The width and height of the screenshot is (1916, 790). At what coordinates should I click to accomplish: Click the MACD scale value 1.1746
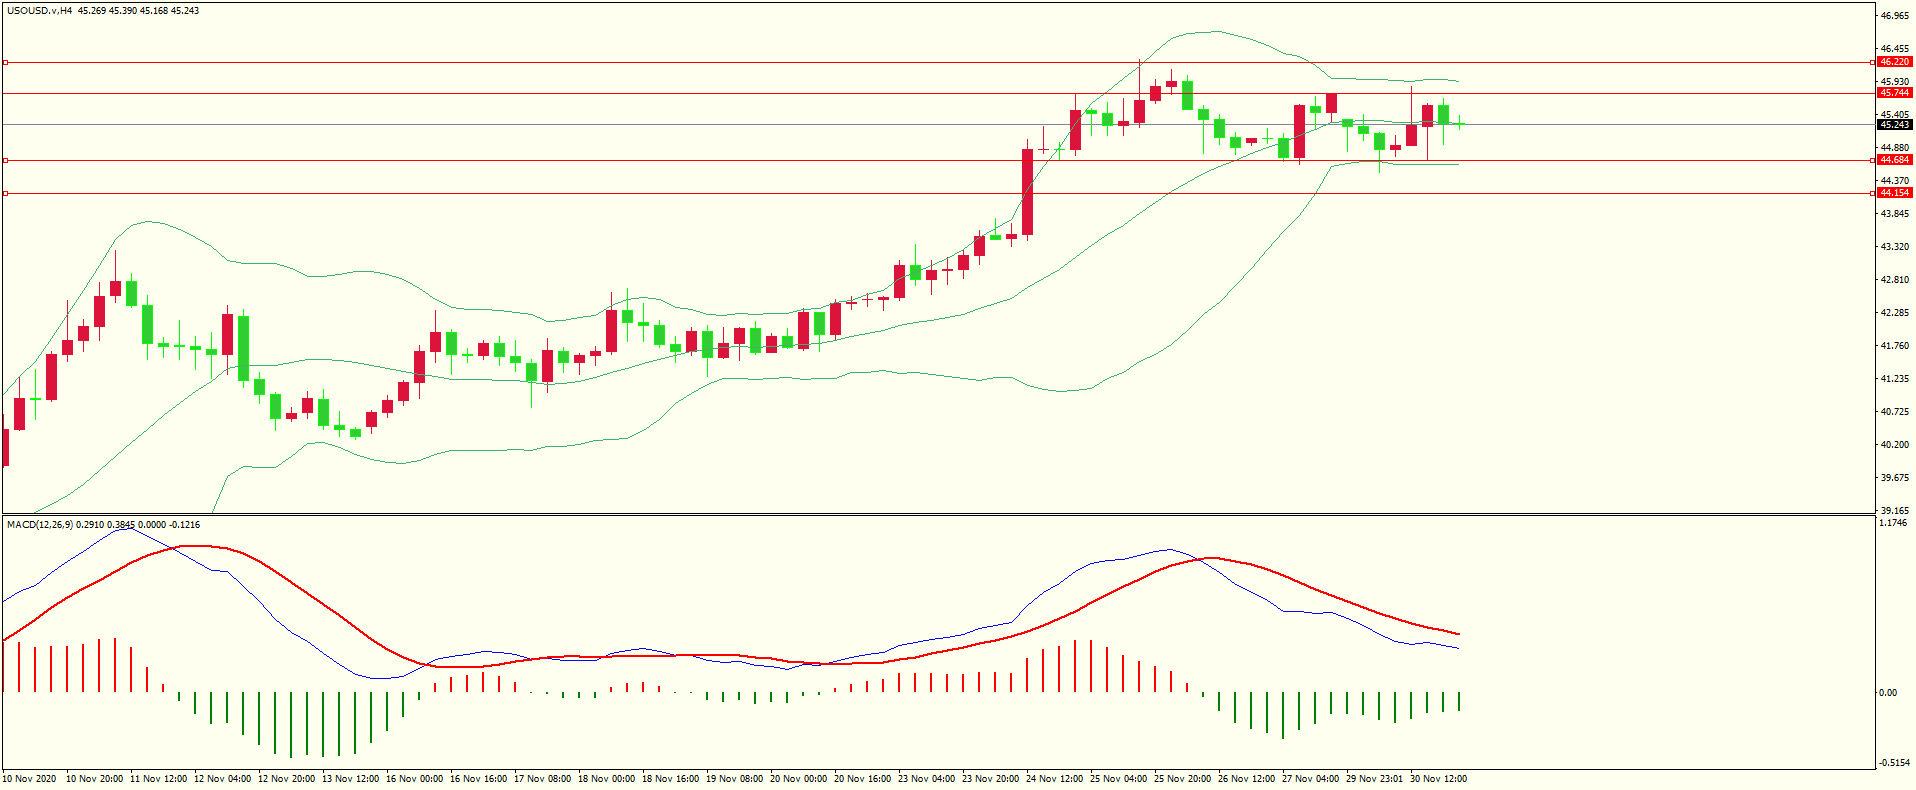point(1892,523)
